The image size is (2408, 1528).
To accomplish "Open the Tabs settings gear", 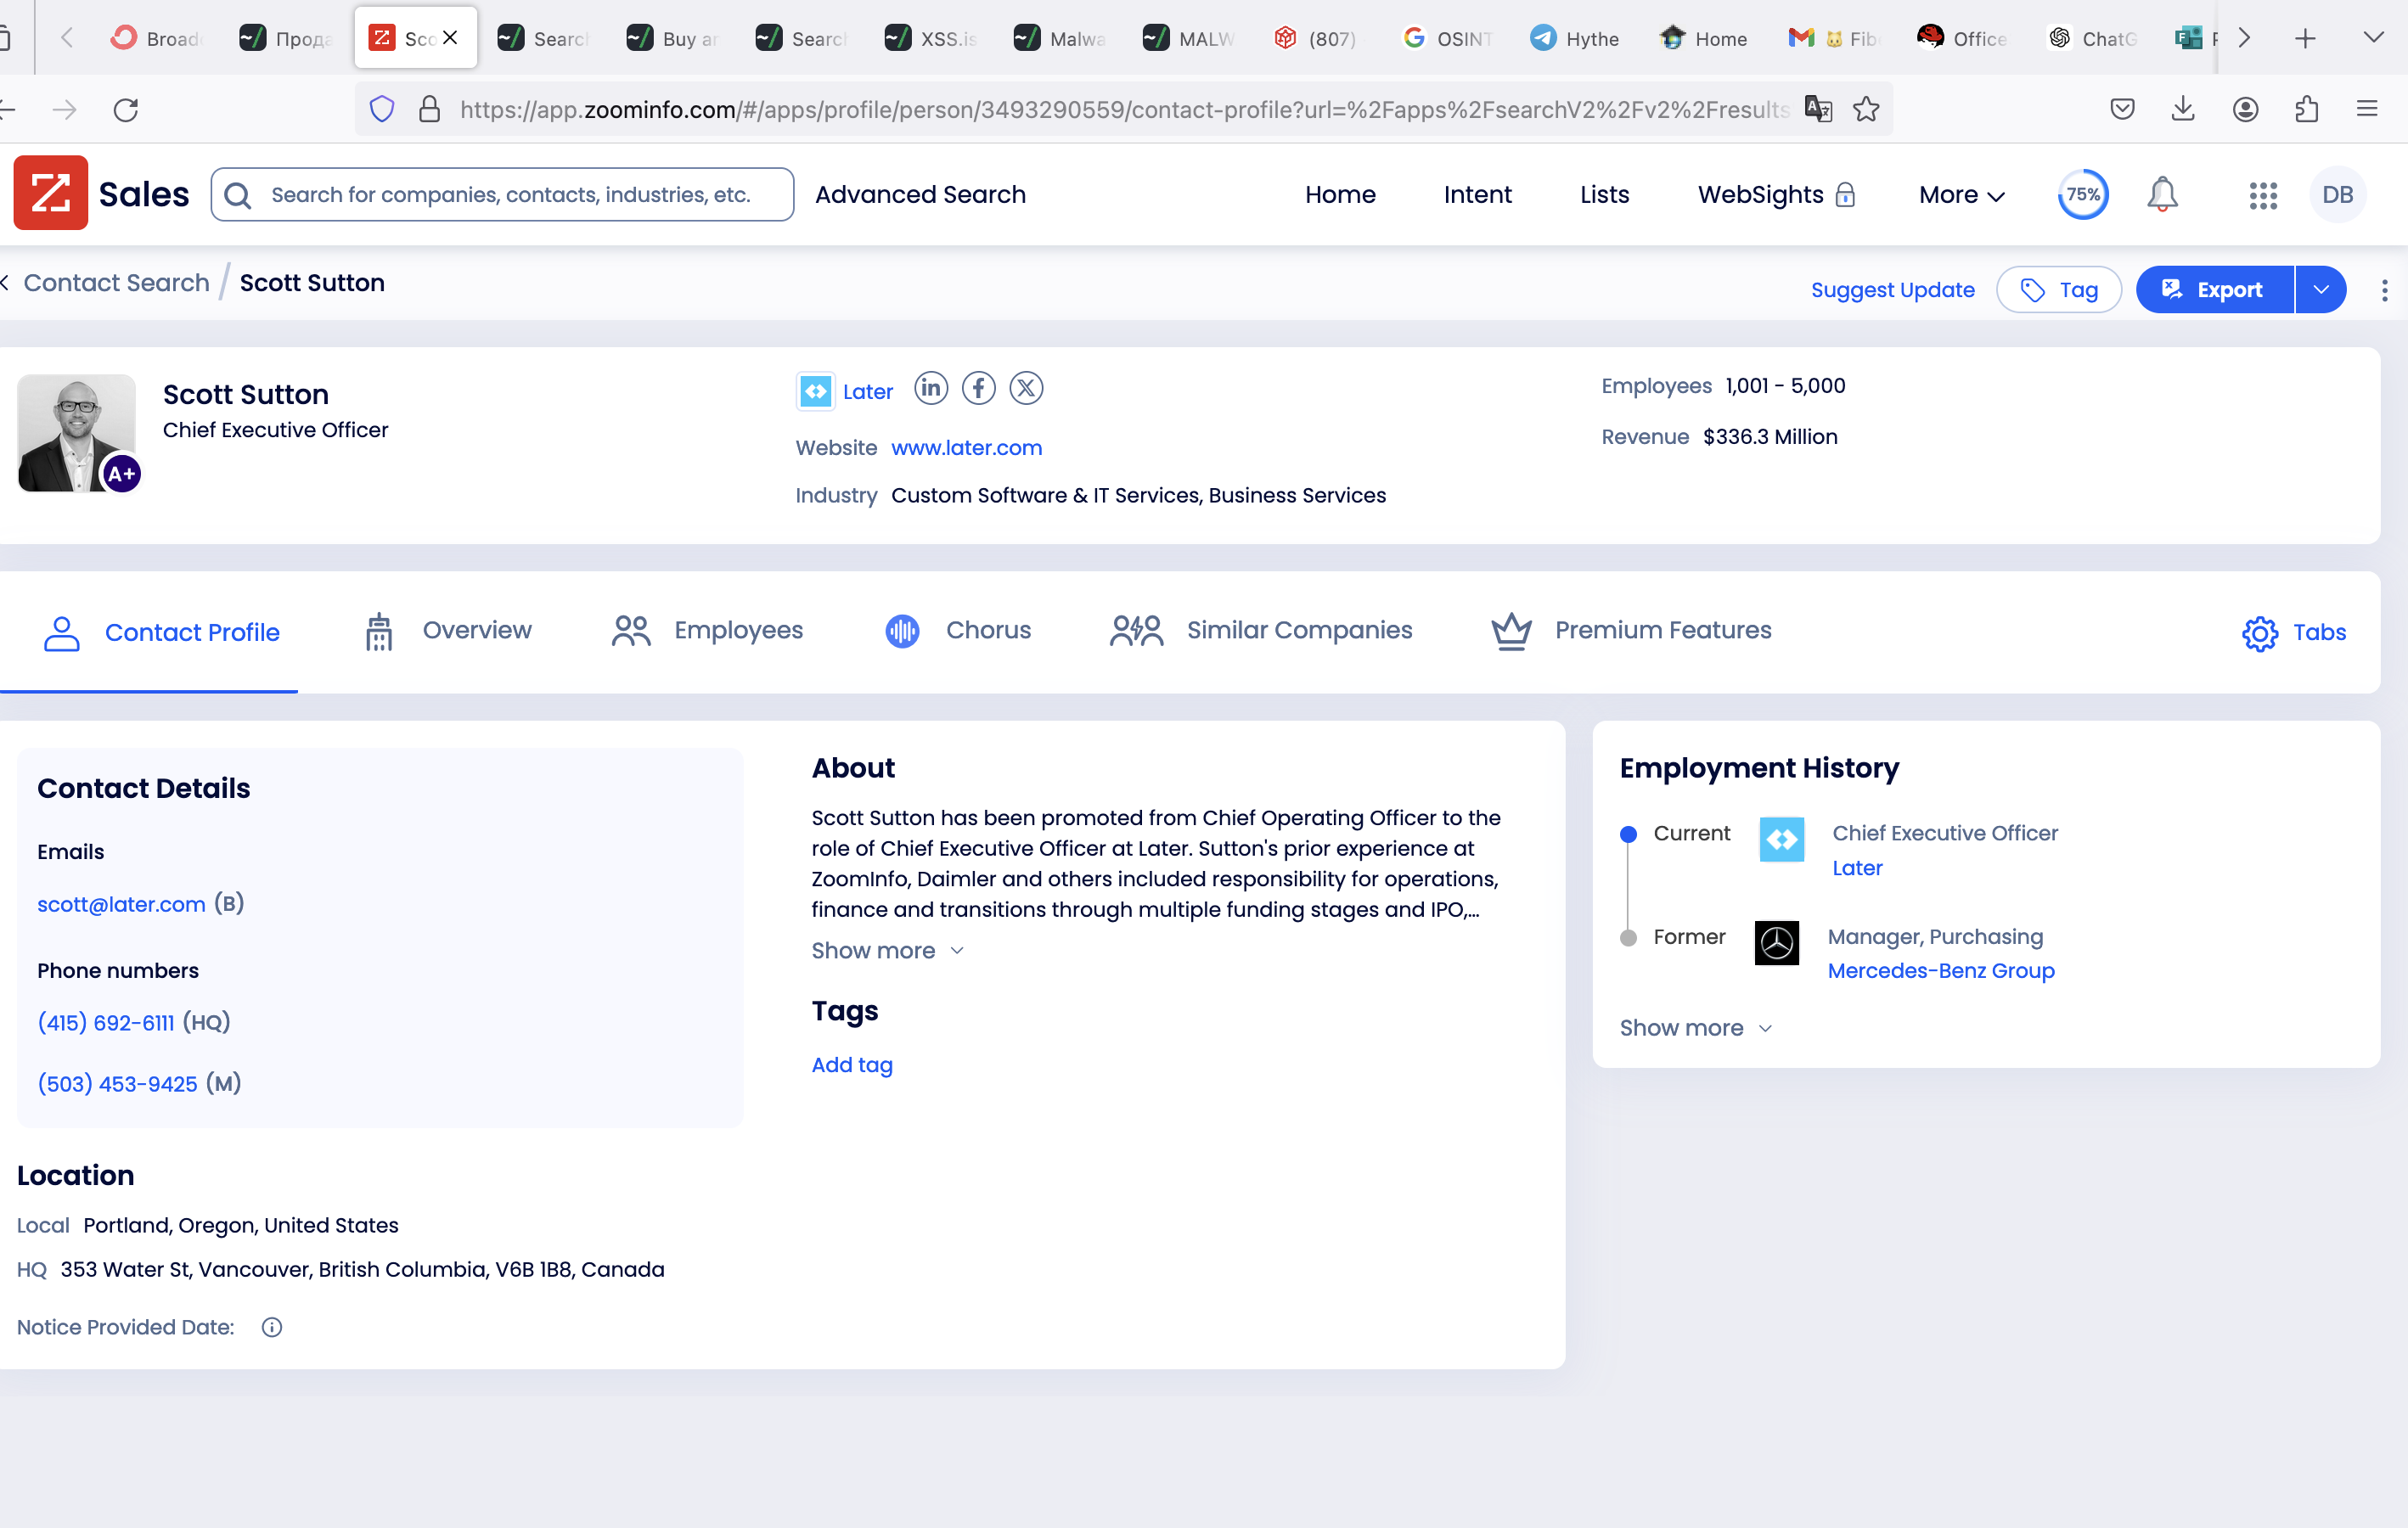I will tap(2259, 633).
